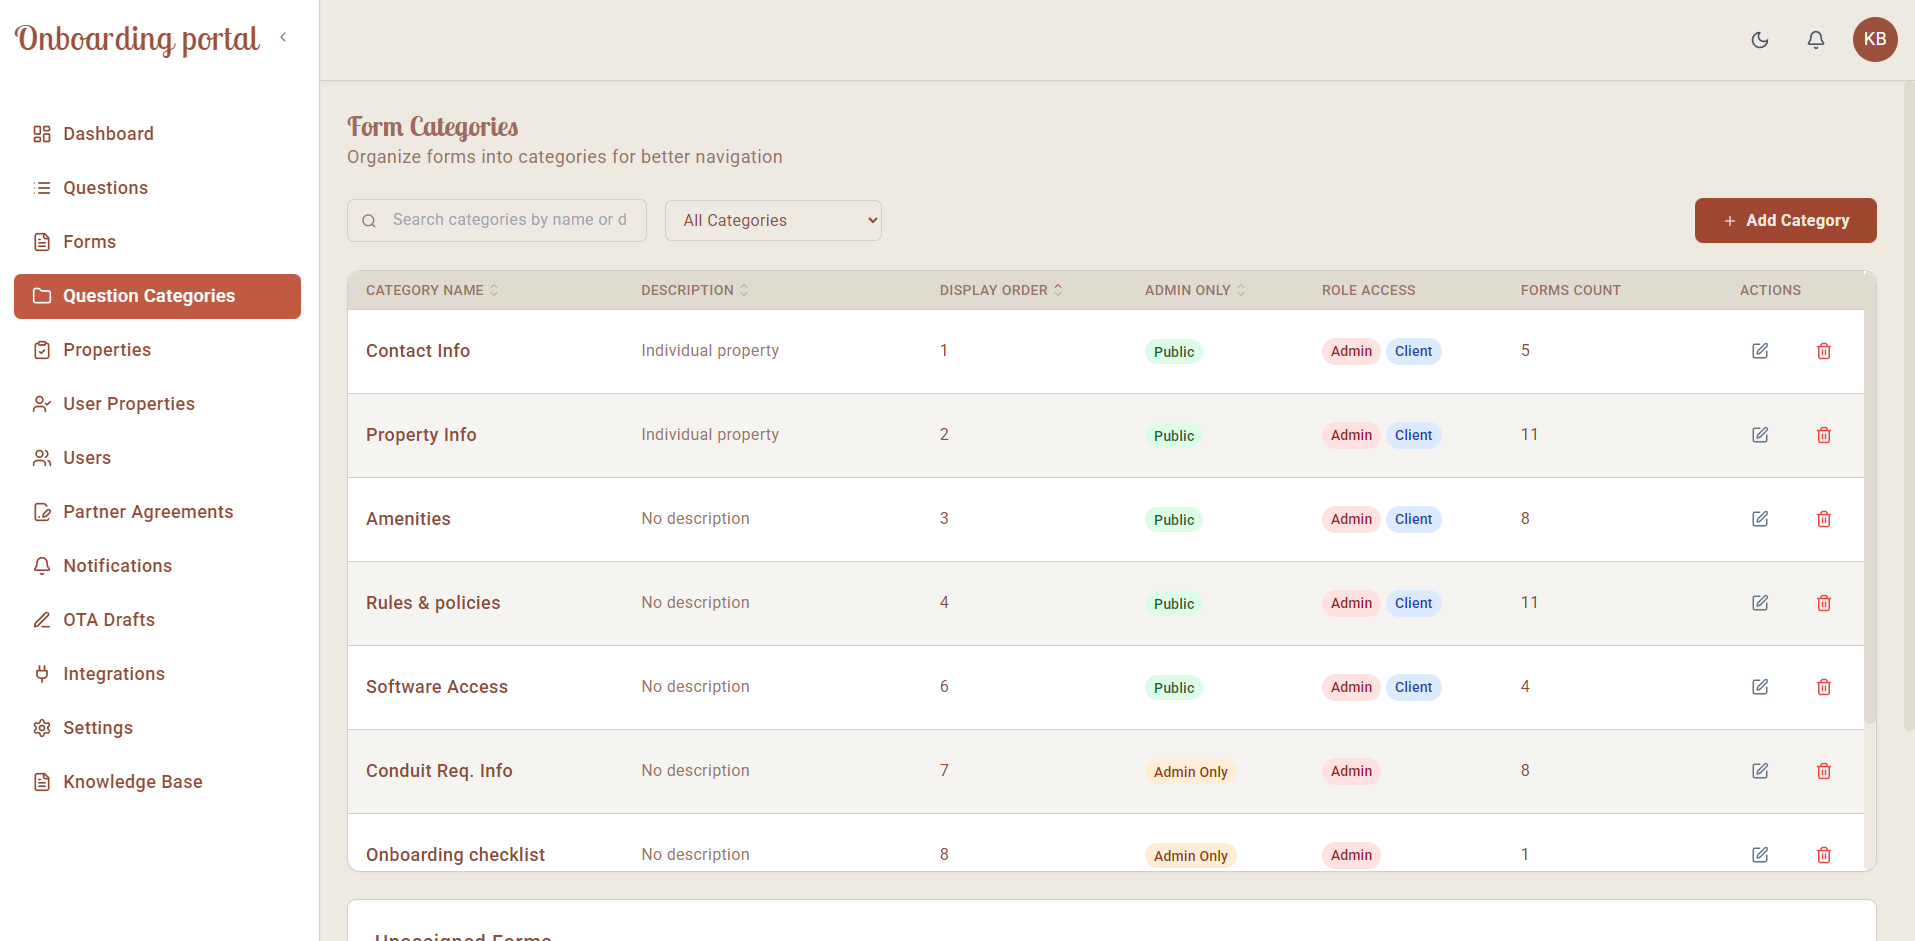Click the Add Category button

[1785, 220]
